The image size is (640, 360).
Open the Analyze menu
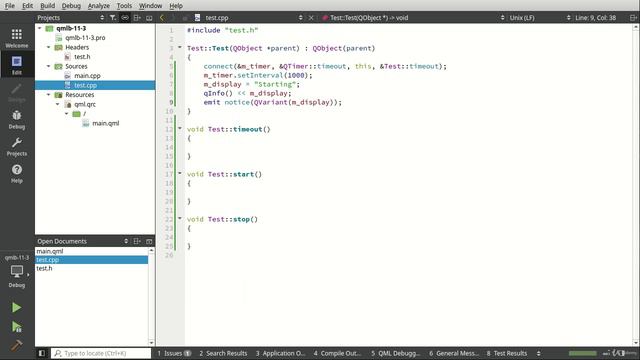[x=99, y=6]
